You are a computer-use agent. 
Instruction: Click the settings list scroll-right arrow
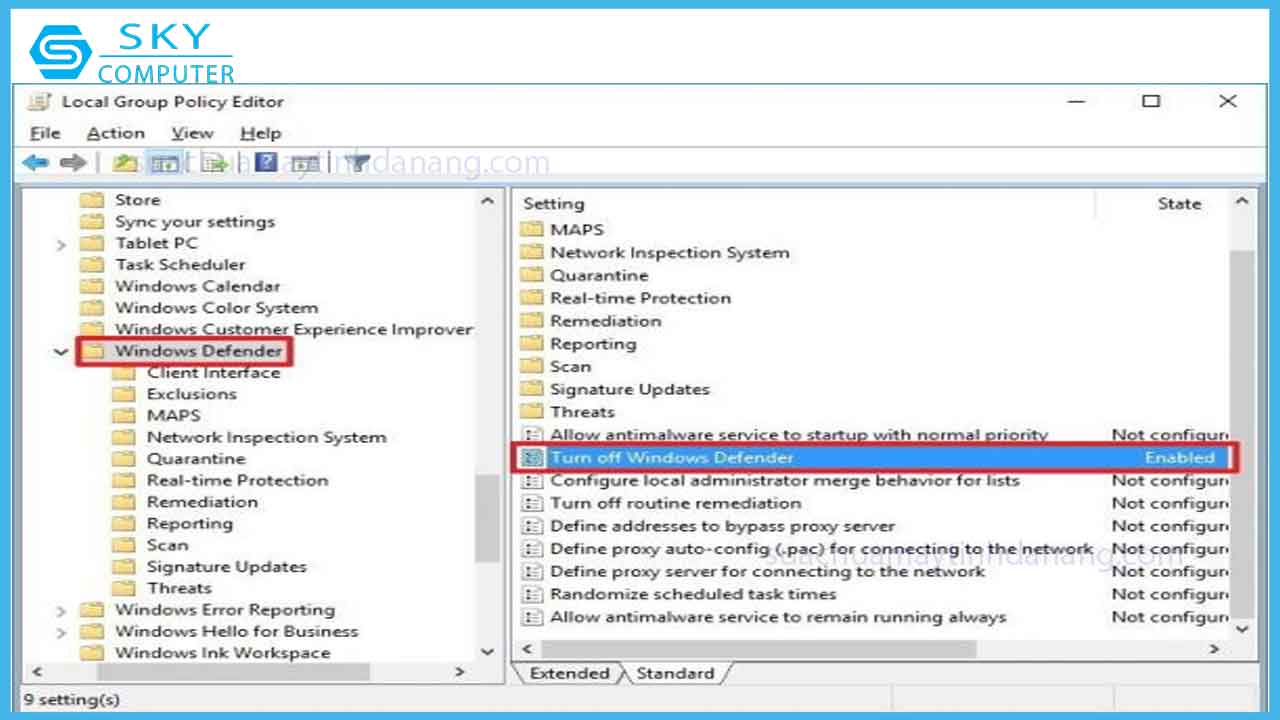click(1215, 650)
